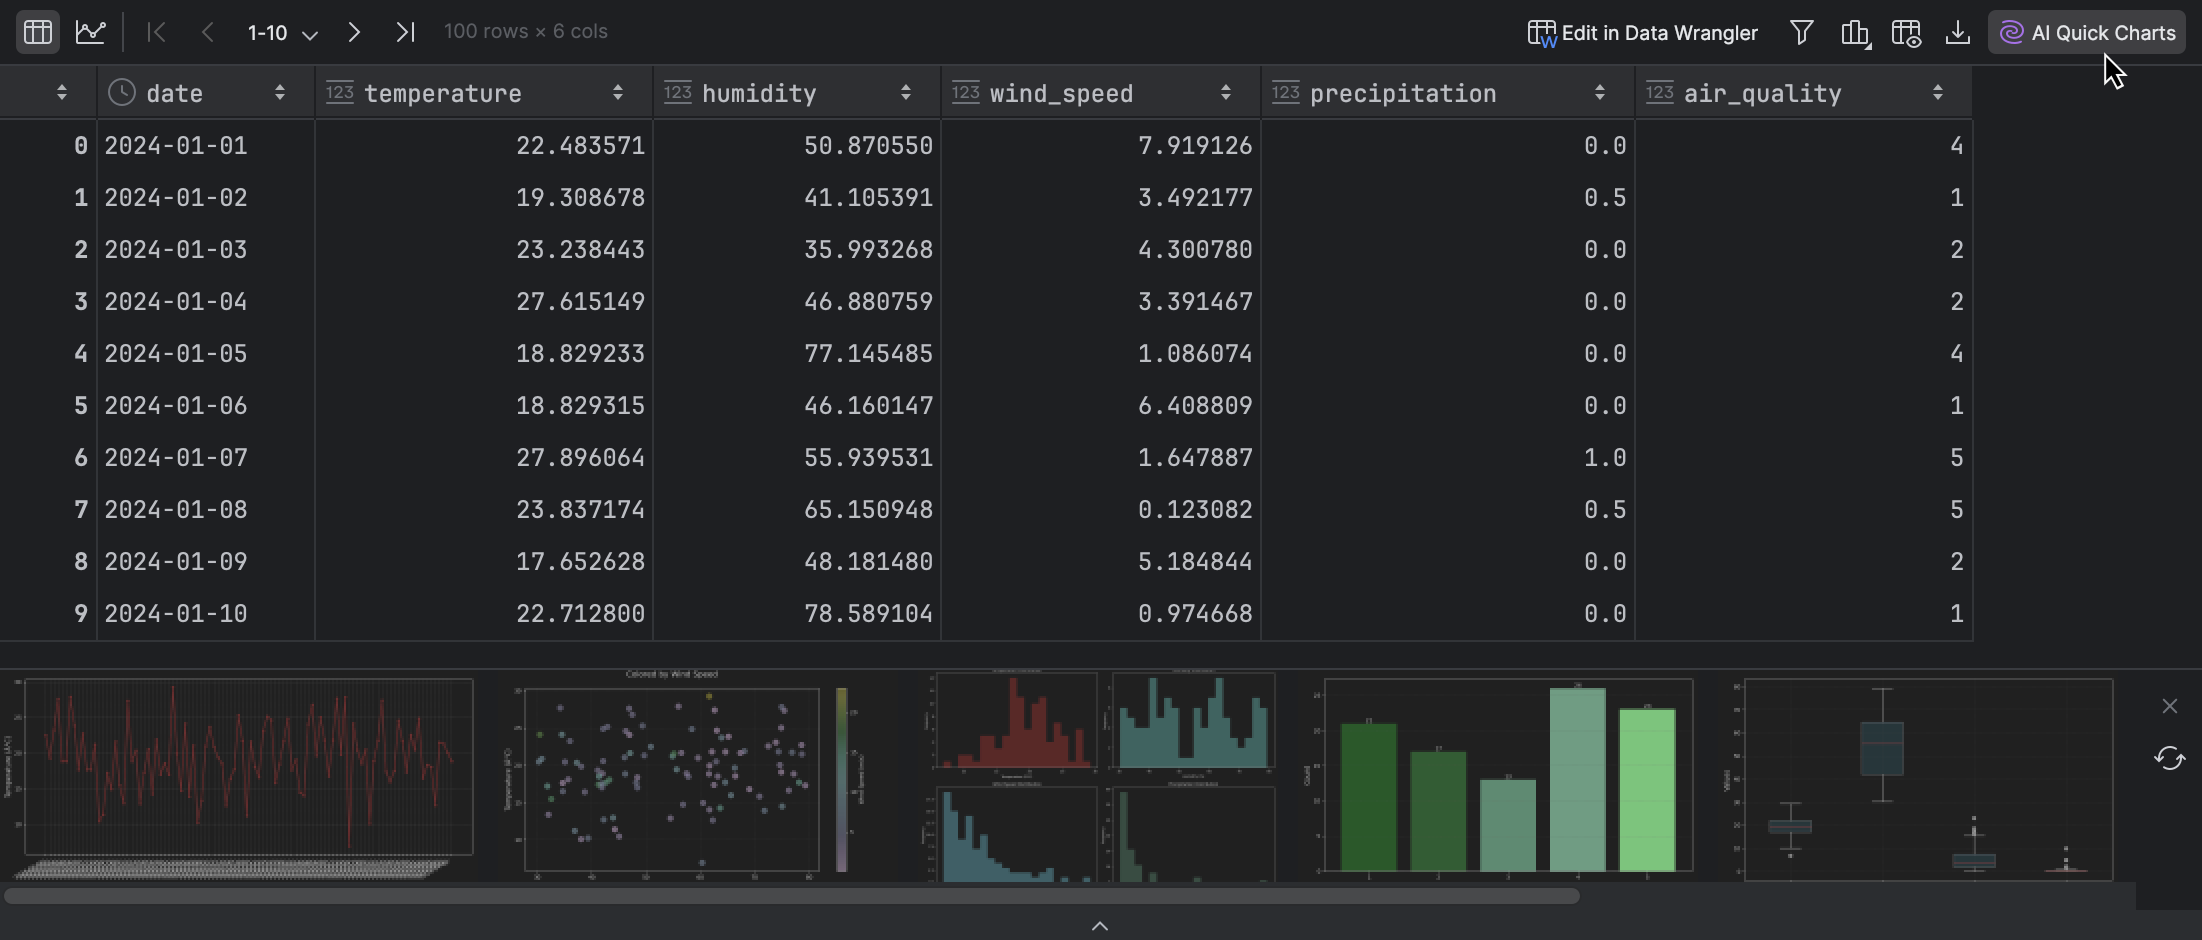Refresh the quick charts panel

coord(2169,758)
